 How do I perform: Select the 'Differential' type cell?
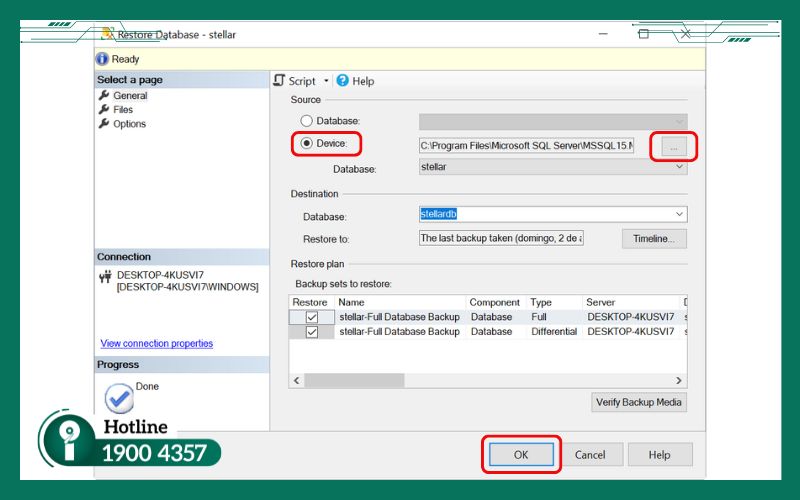(x=554, y=332)
